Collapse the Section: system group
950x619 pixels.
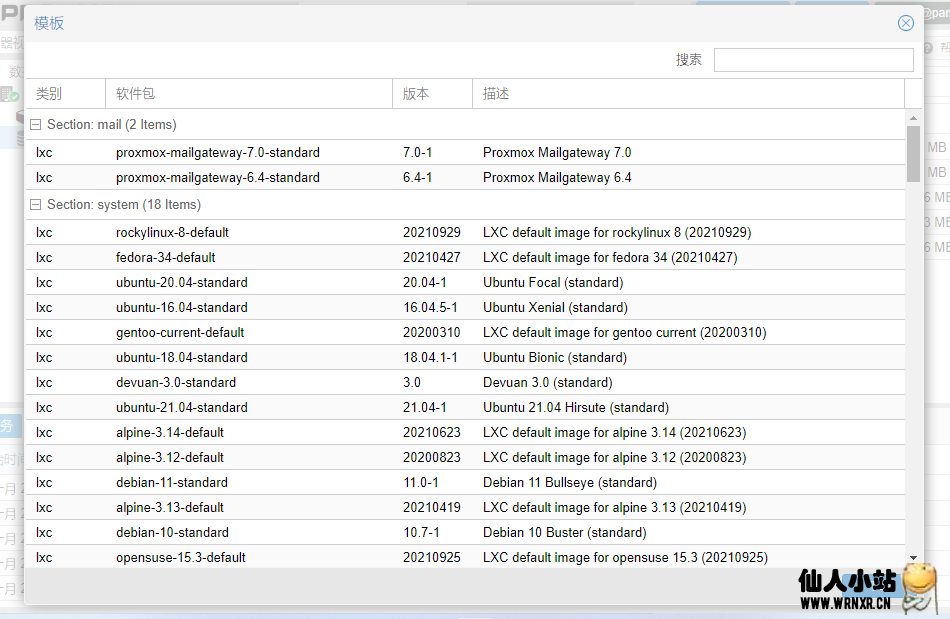36,205
